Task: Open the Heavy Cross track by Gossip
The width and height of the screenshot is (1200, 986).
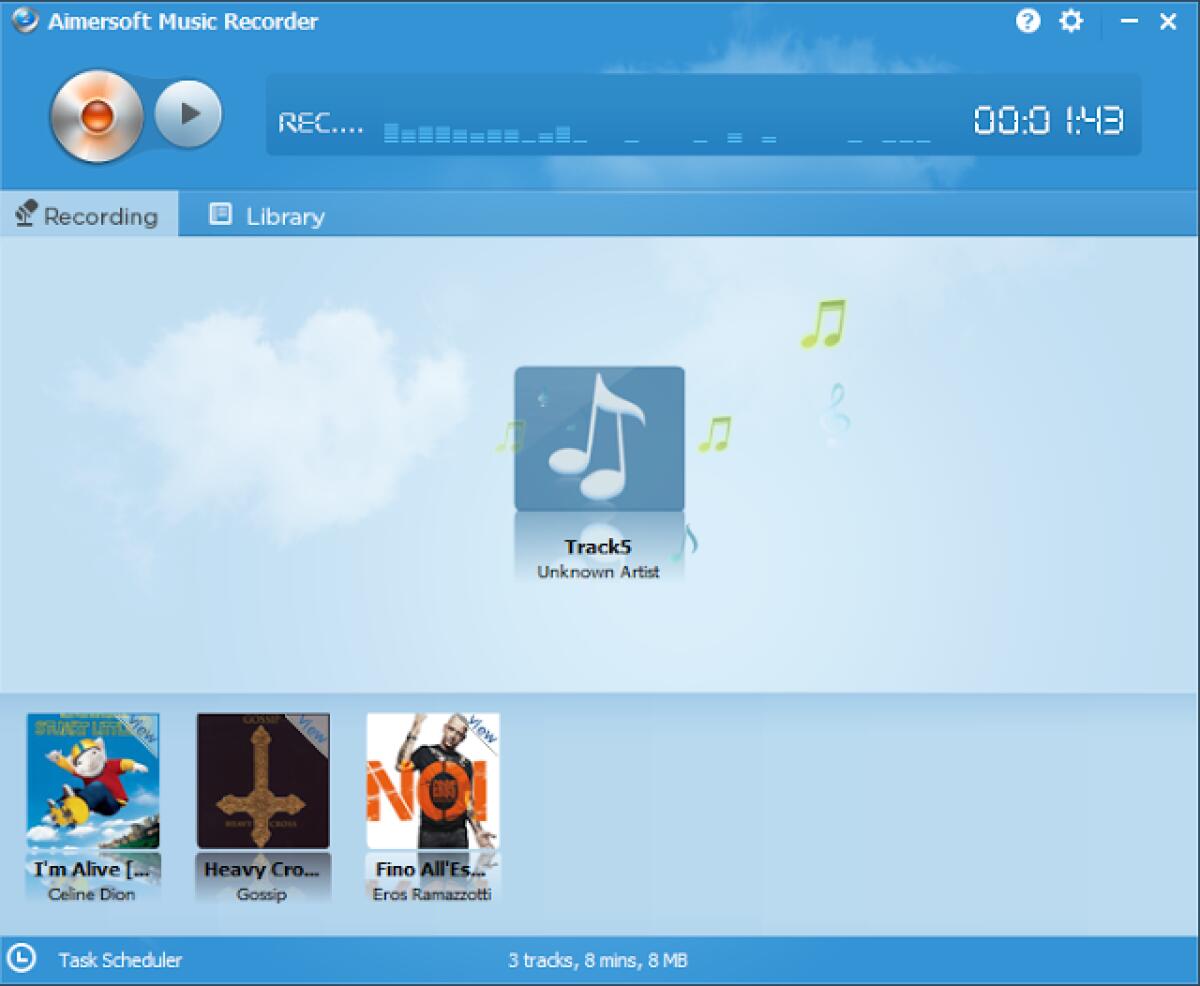Action: point(262,780)
